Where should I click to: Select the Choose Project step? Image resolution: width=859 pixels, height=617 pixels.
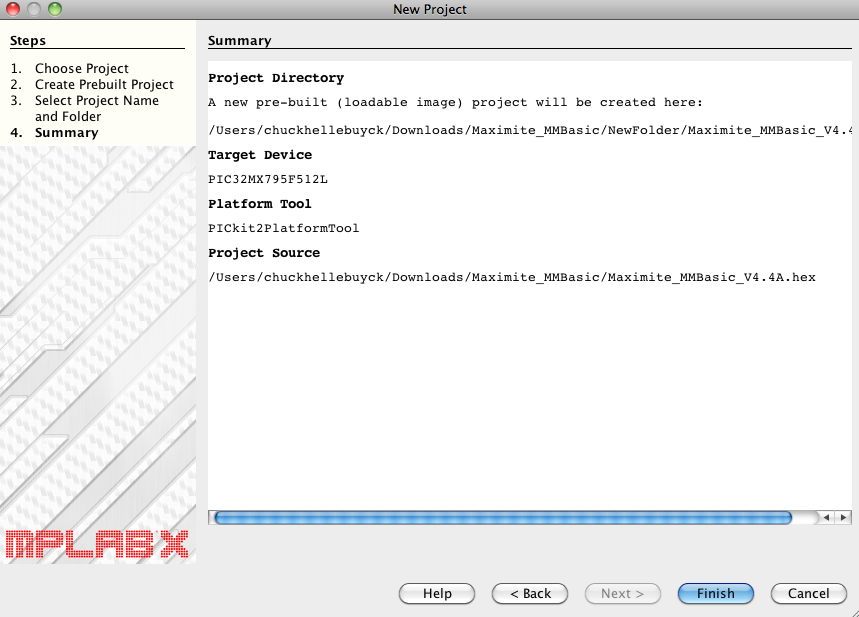coord(81,68)
